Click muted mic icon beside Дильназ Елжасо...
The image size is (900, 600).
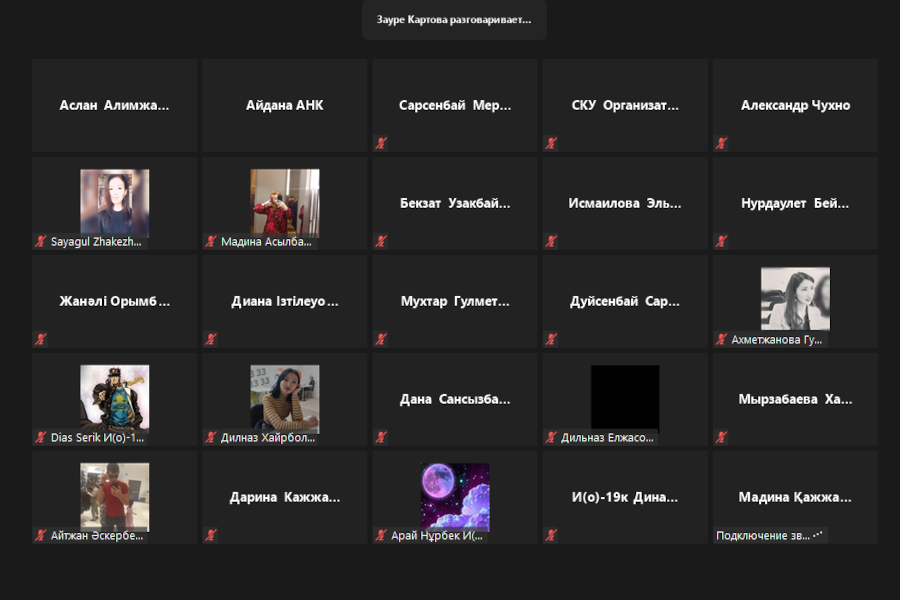[x=551, y=438]
